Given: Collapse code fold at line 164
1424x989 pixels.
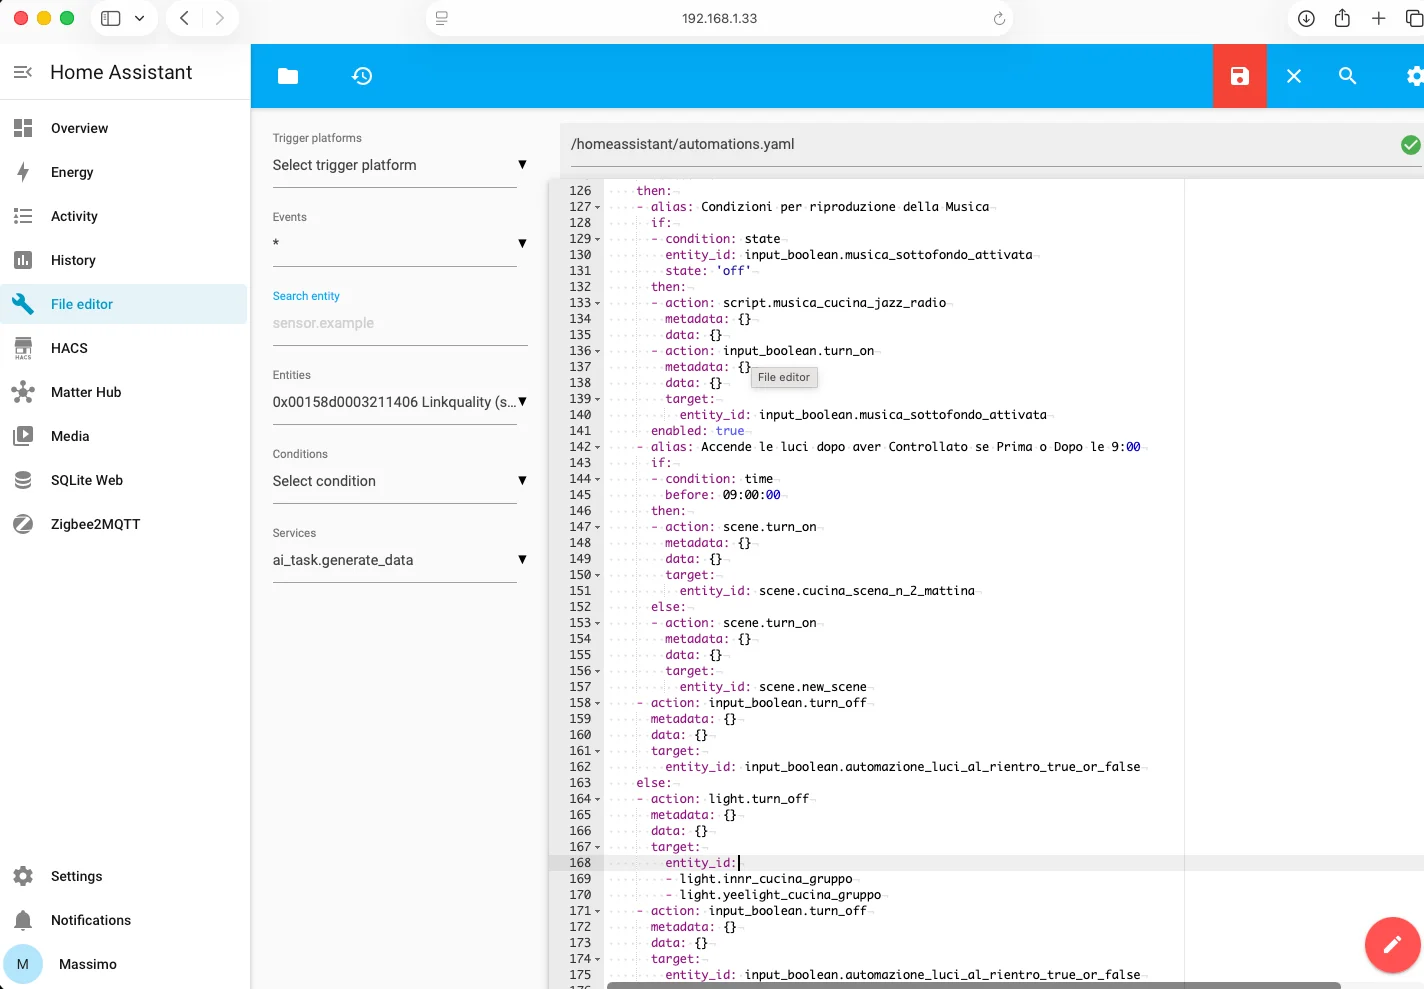Looking at the screenshot, I should (x=598, y=799).
